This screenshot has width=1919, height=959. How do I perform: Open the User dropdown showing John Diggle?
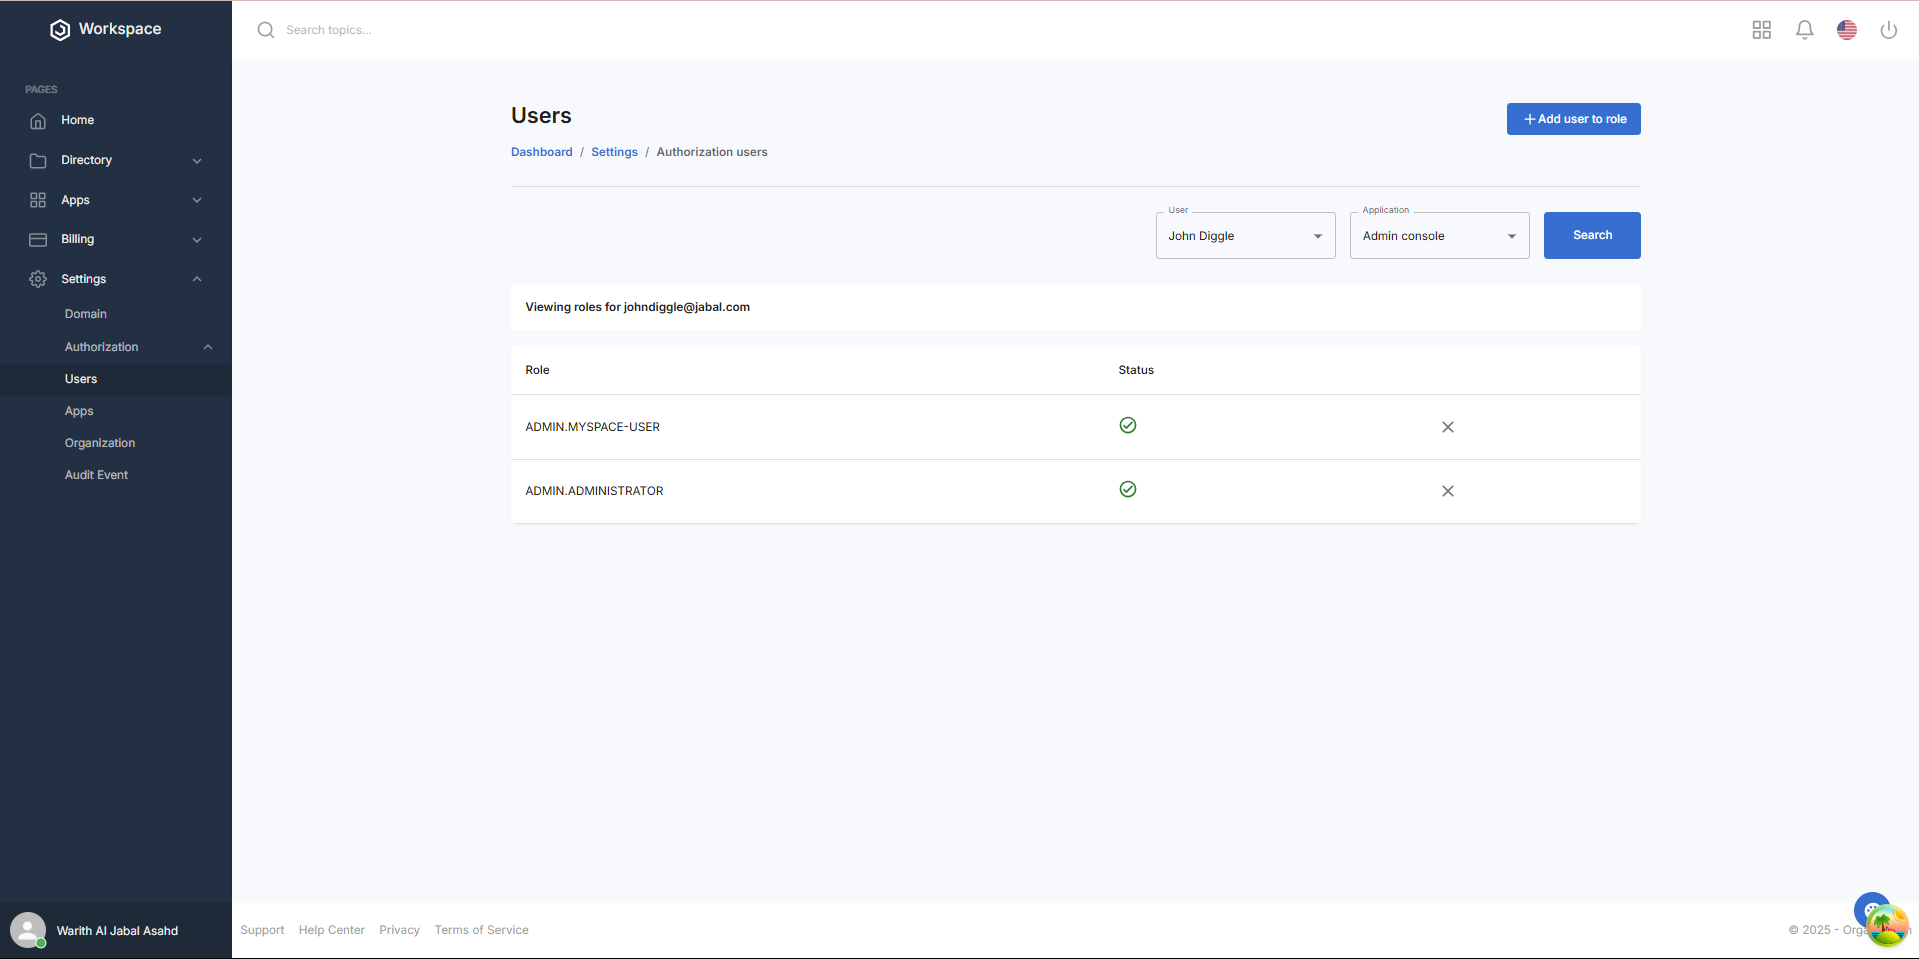1244,236
